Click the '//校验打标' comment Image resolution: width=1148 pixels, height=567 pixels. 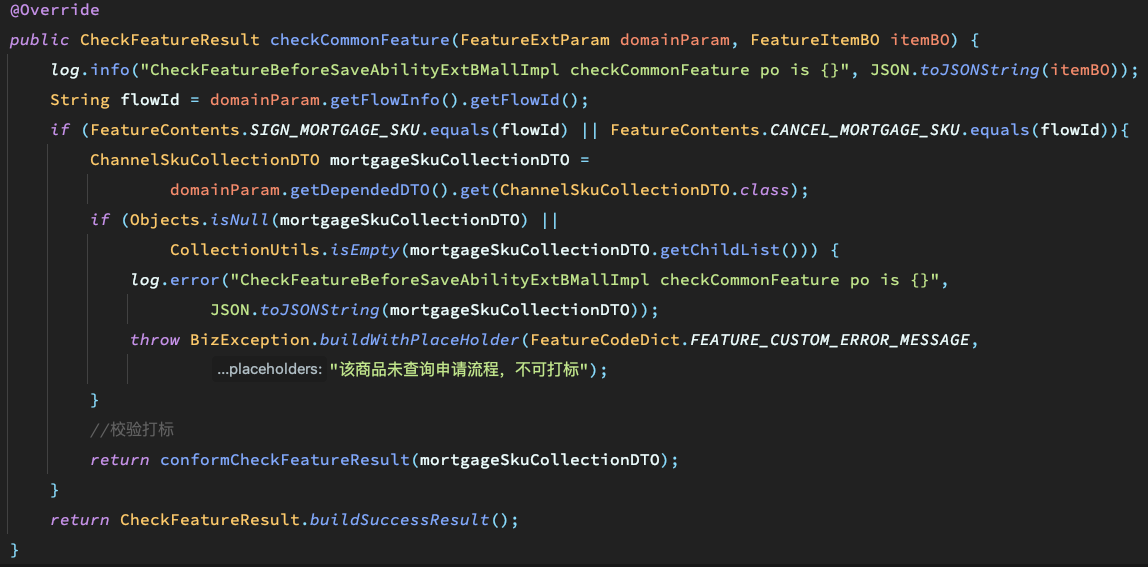(132, 430)
